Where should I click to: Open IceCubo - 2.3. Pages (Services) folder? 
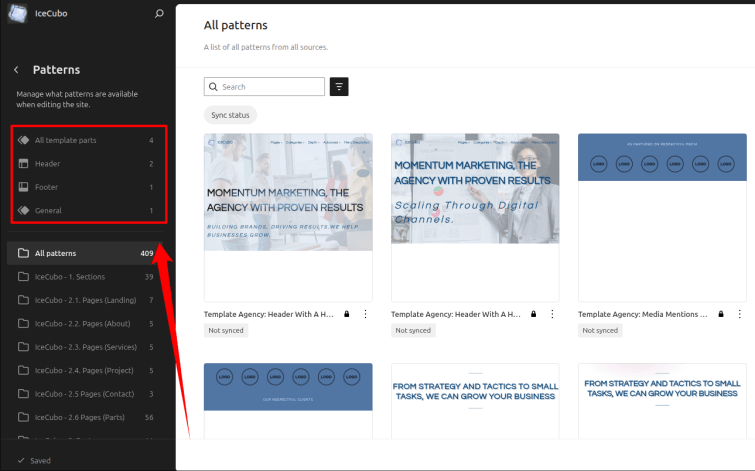point(85,347)
